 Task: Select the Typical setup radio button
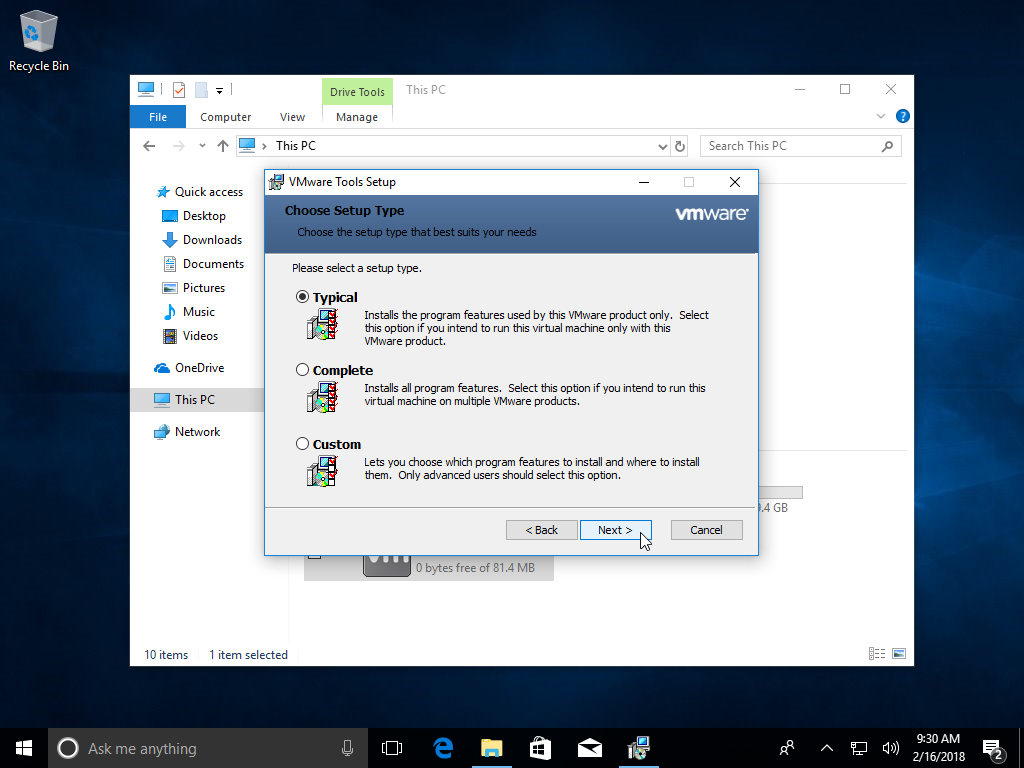tap(303, 297)
